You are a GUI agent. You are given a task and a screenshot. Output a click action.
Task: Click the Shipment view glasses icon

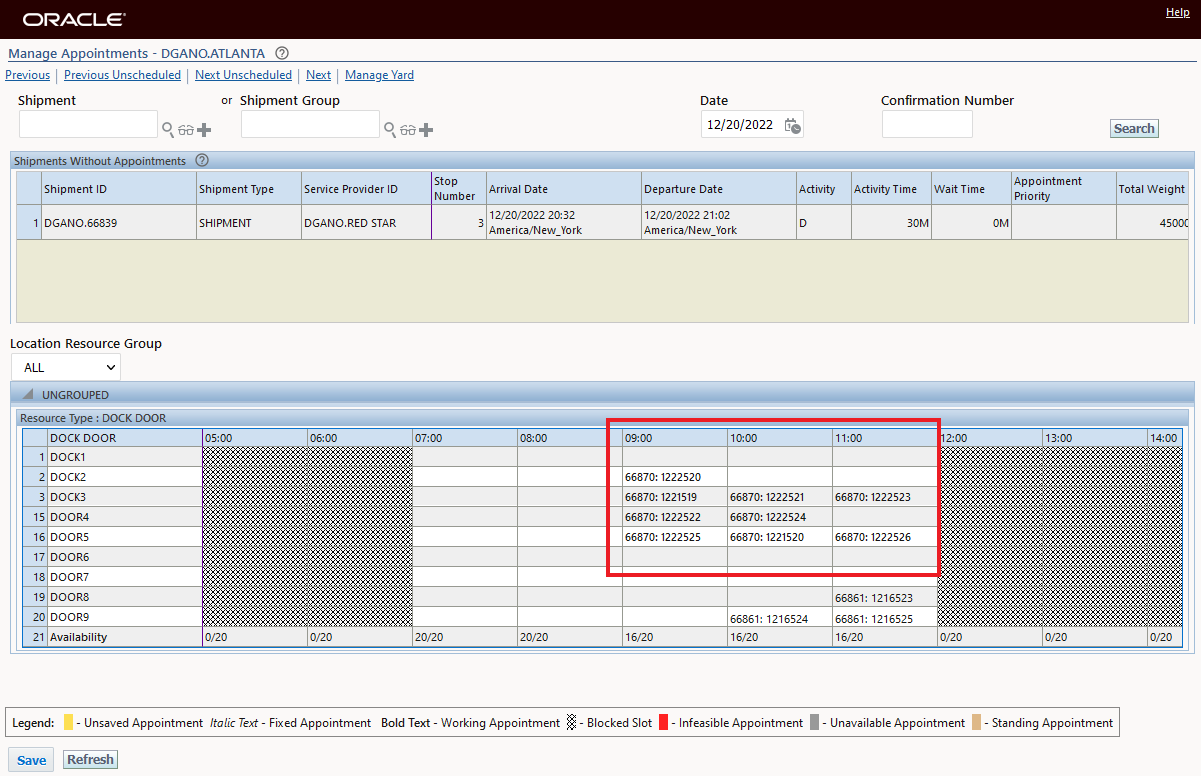tap(185, 130)
